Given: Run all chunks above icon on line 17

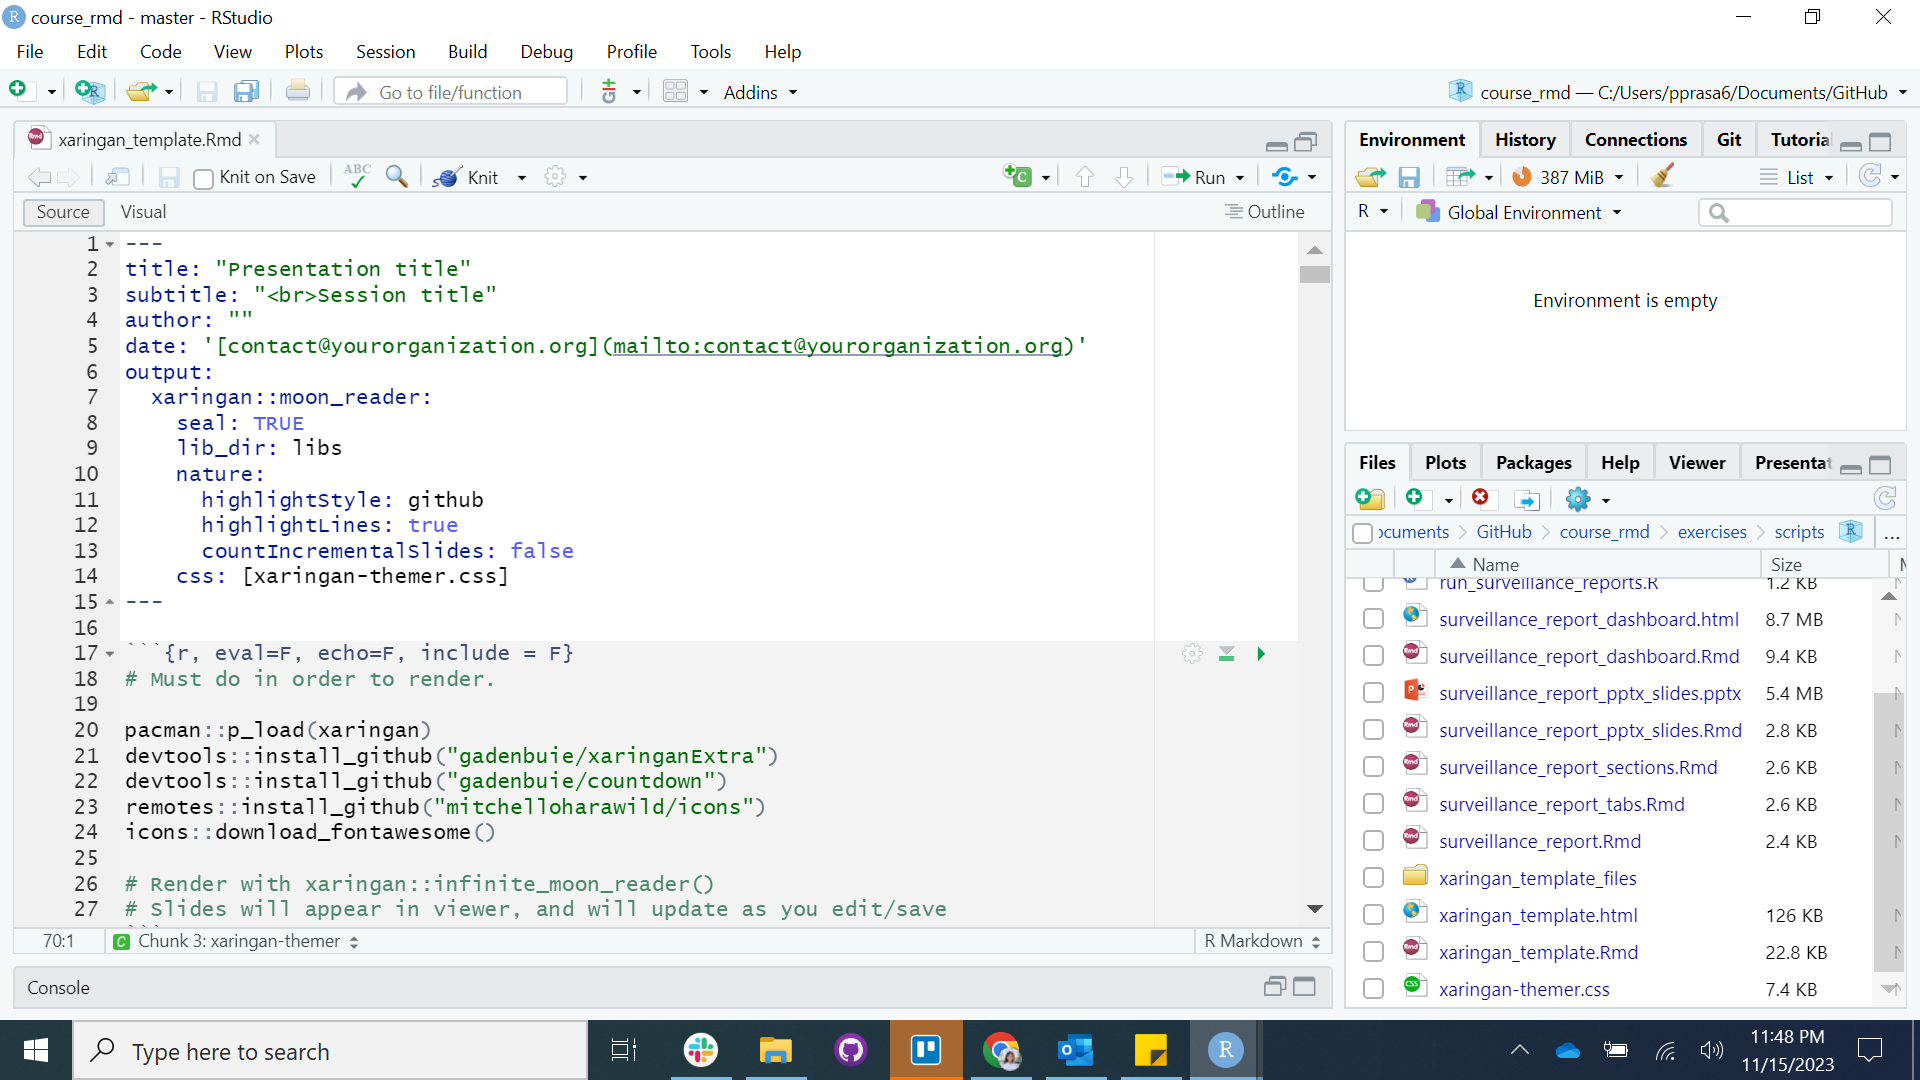Looking at the screenshot, I should click(1227, 653).
